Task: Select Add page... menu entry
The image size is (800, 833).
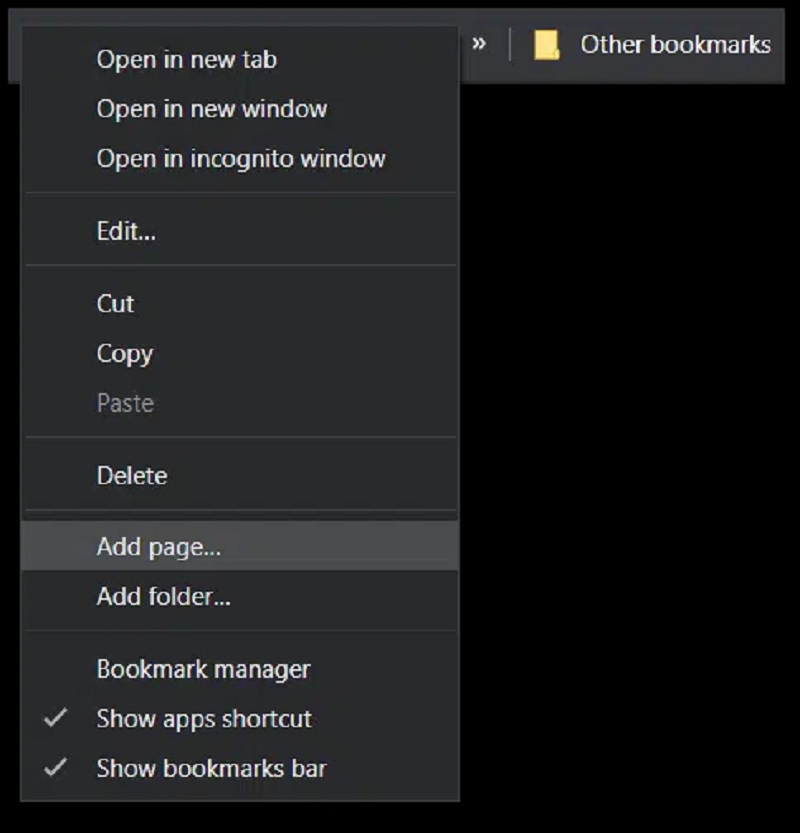Action: pyautogui.click(x=158, y=547)
